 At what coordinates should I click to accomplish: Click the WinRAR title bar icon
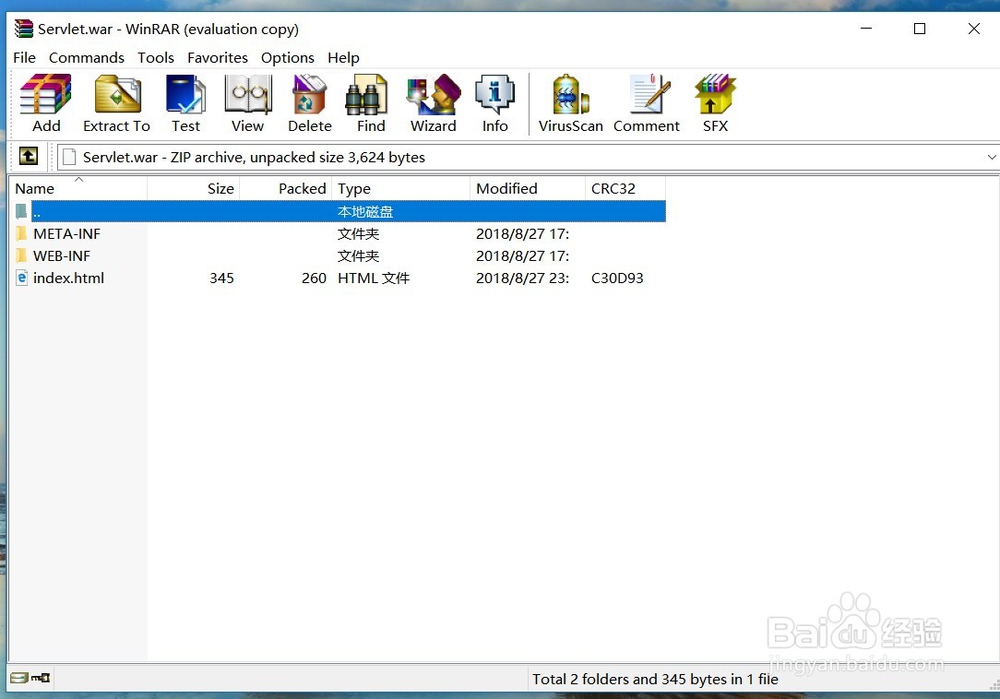pyautogui.click(x=24, y=29)
